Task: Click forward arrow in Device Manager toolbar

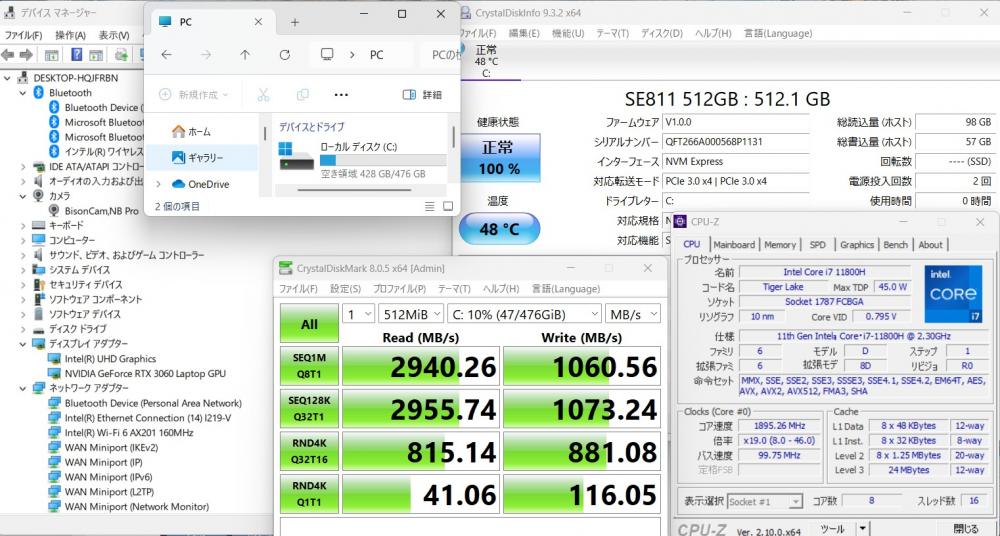Action: click(26, 55)
